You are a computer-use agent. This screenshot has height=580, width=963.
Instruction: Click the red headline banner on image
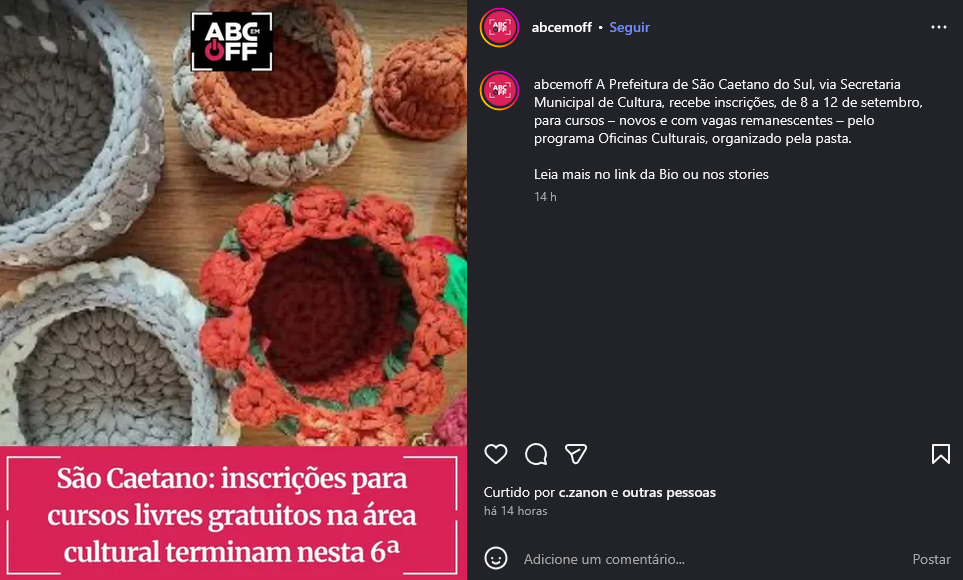tap(233, 513)
